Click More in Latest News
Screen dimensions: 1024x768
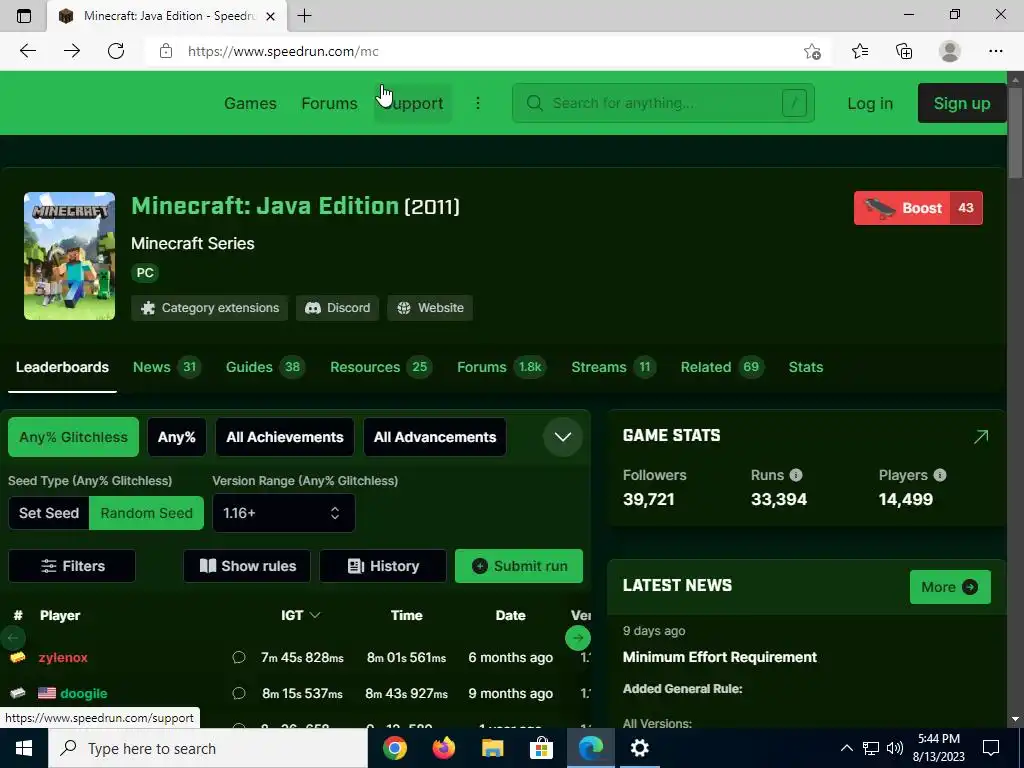(950, 587)
